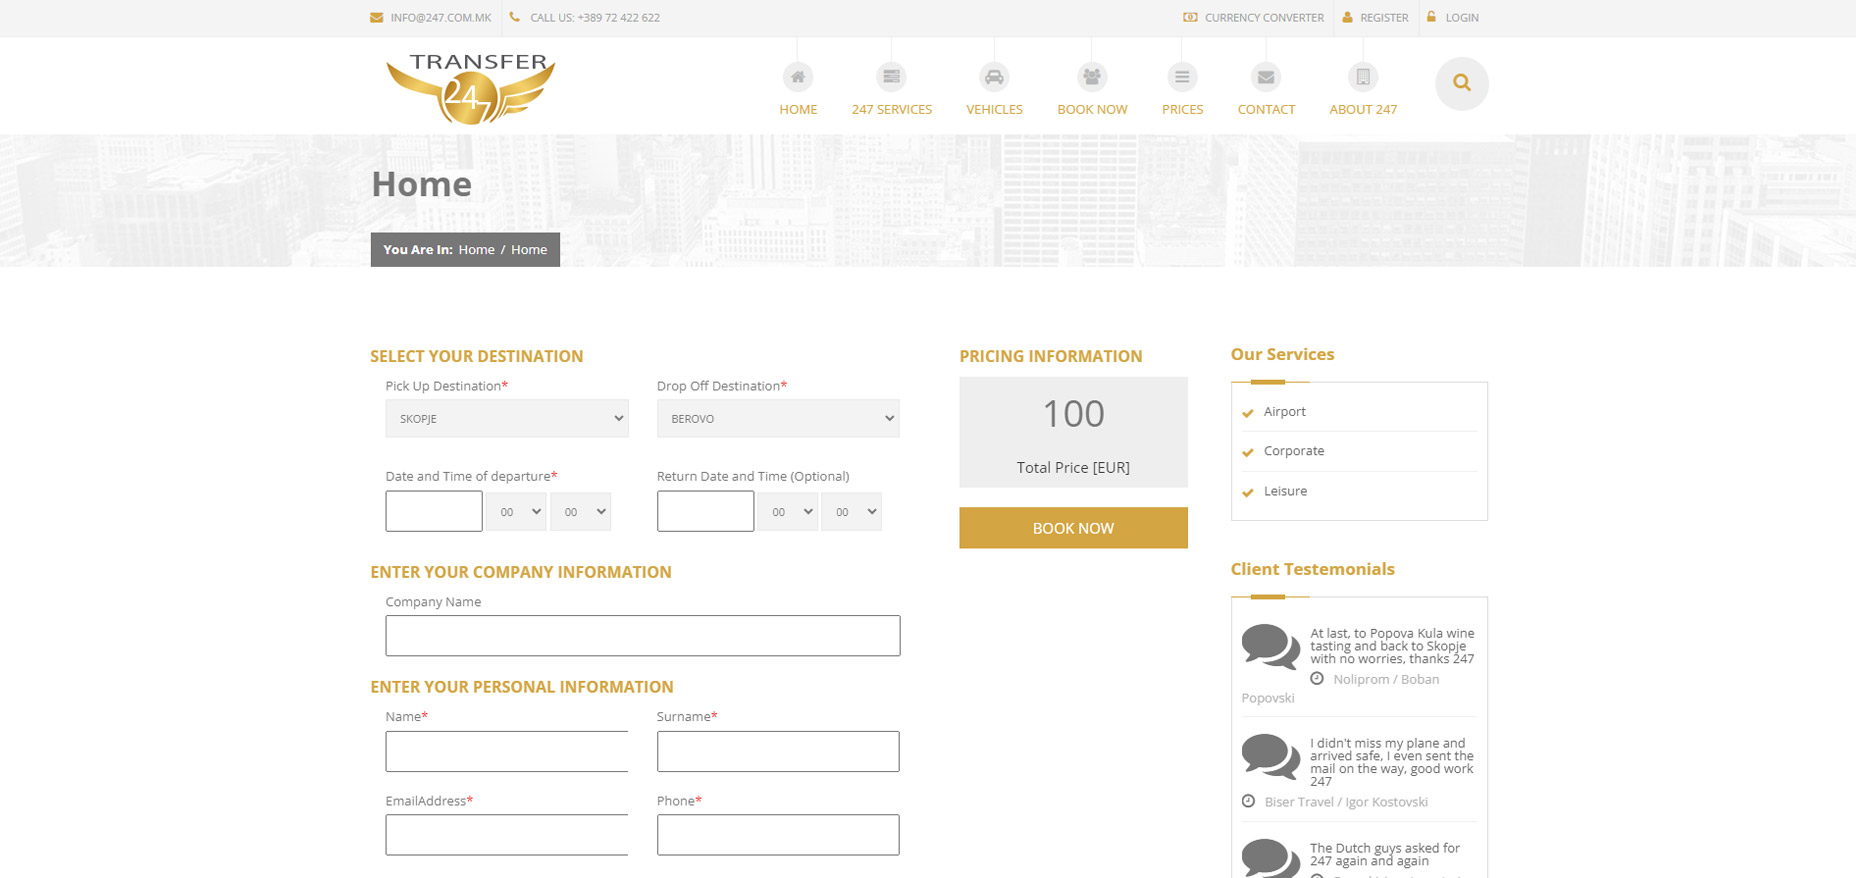Click the speech bubble icon for Biser Travel testimonial
The height and width of the screenshot is (878, 1856).
point(1270,756)
